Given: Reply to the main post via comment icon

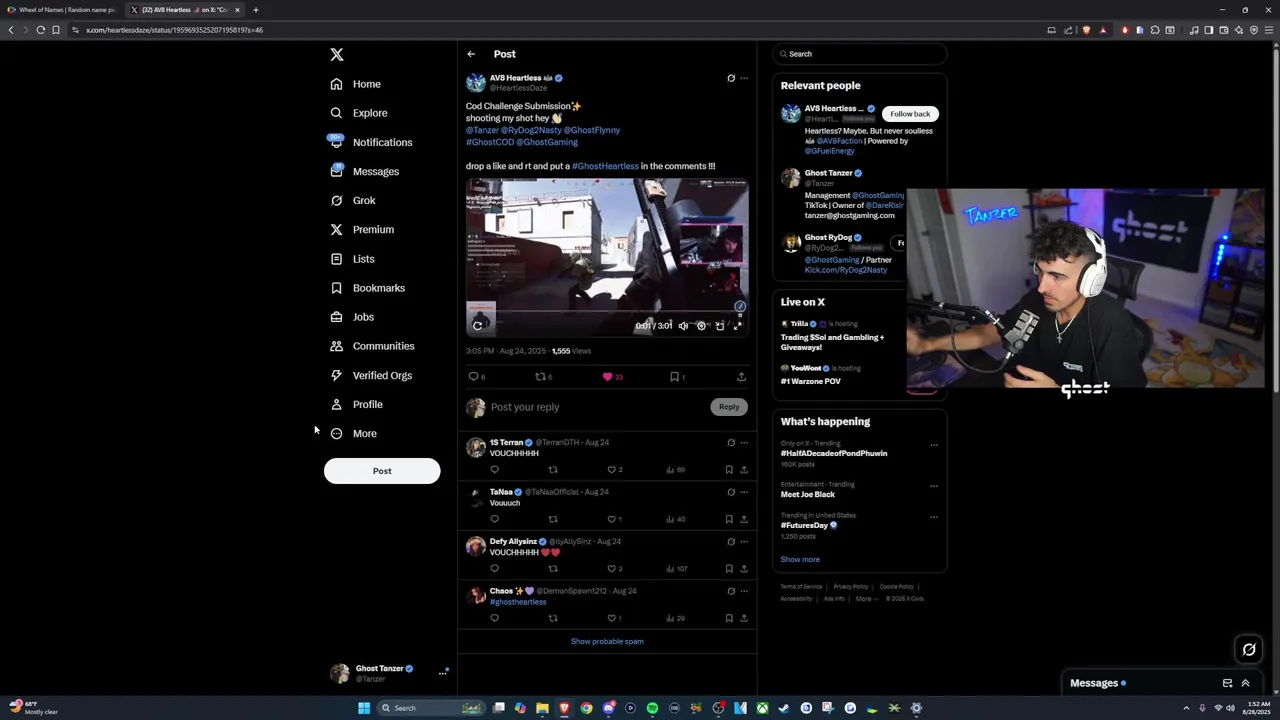Looking at the screenshot, I should coord(474,377).
